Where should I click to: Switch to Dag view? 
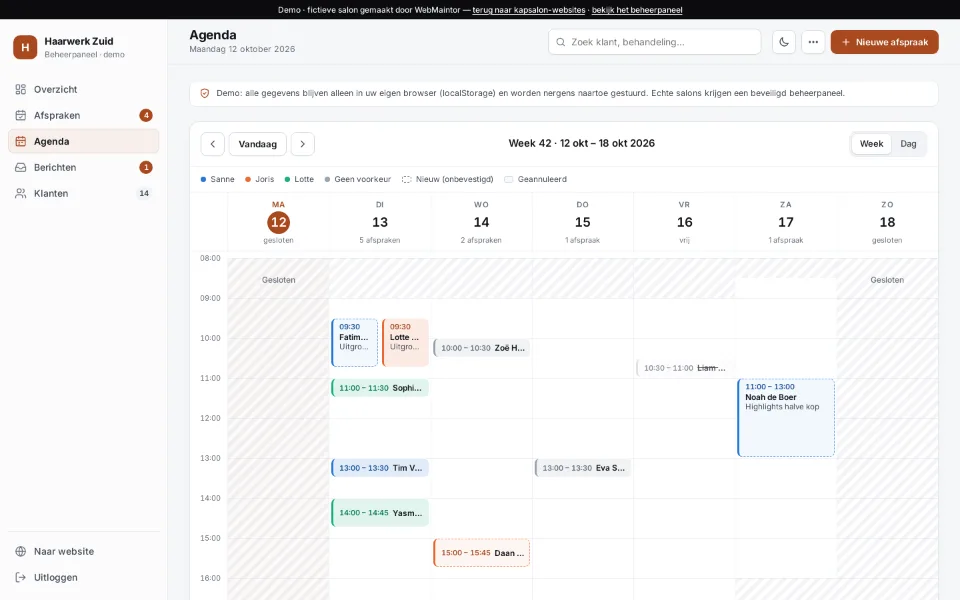click(x=908, y=144)
